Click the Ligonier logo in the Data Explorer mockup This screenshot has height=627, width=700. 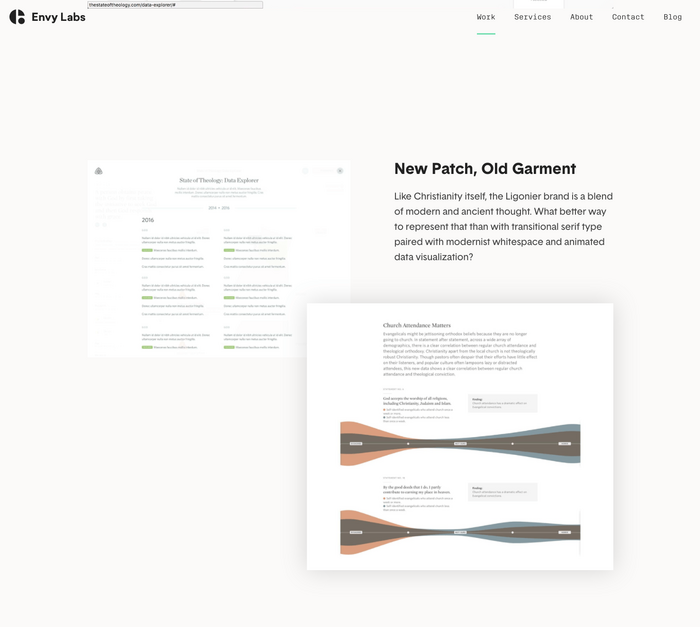[x=99, y=171]
